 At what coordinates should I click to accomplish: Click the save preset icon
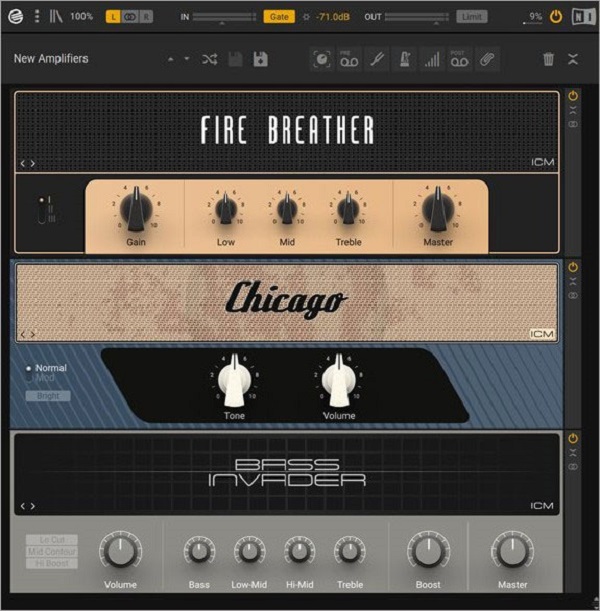[x=235, y=59]
